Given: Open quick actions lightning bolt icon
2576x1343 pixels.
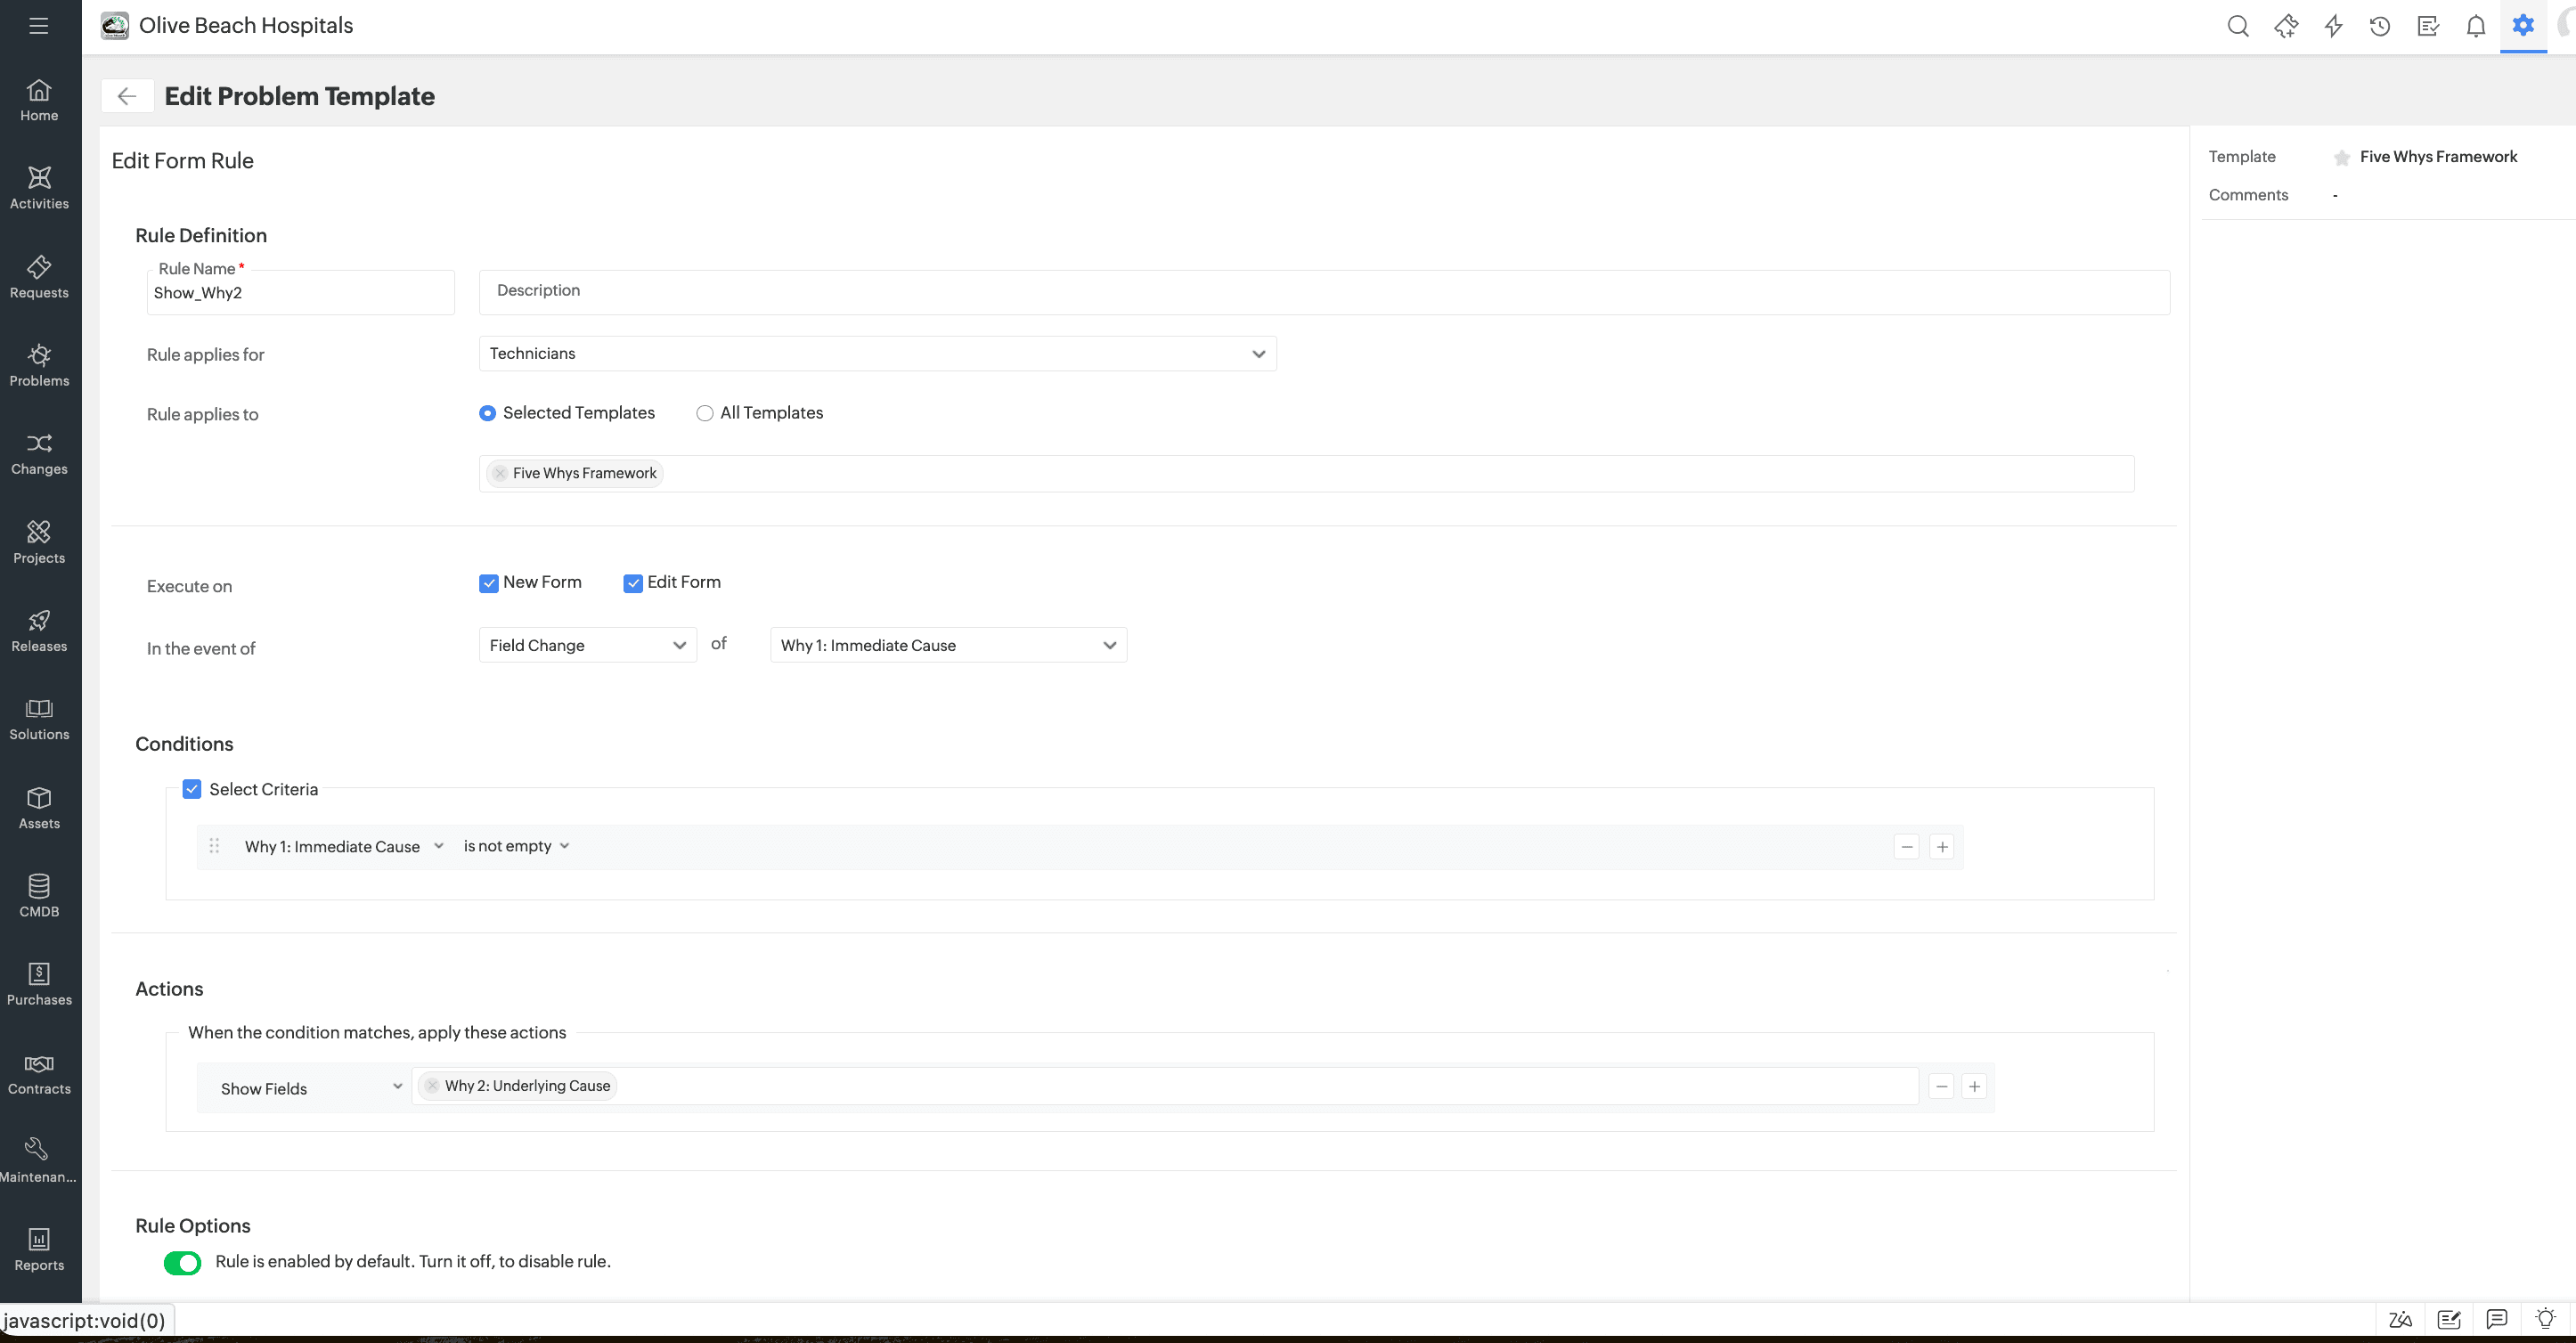Looking at the screenshot, I should coord(2333,26).
